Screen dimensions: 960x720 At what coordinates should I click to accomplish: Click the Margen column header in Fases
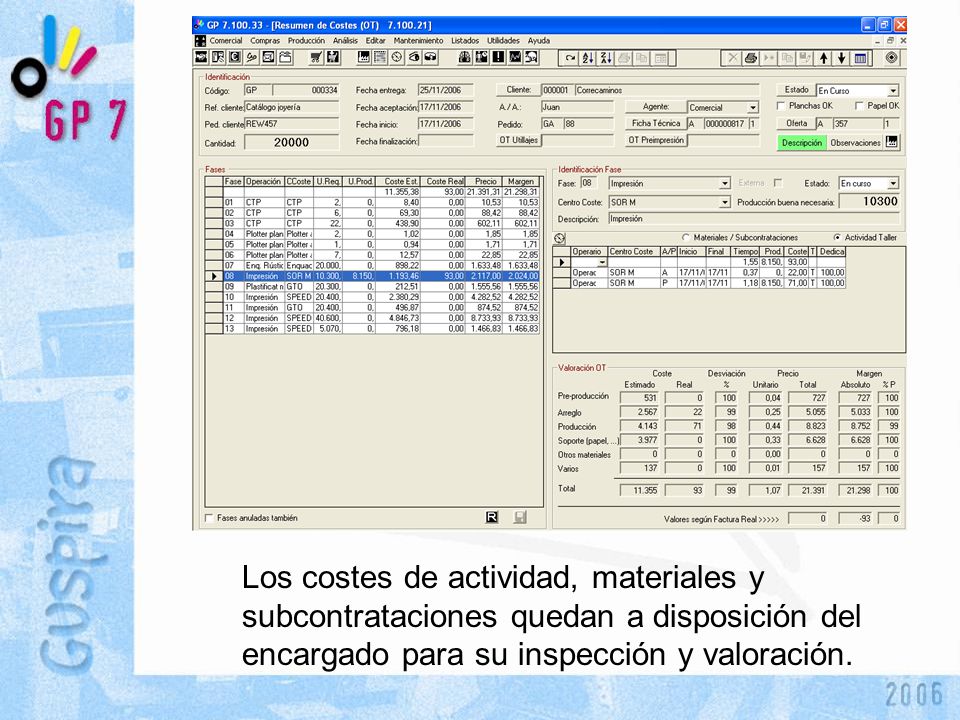(520, 182)
